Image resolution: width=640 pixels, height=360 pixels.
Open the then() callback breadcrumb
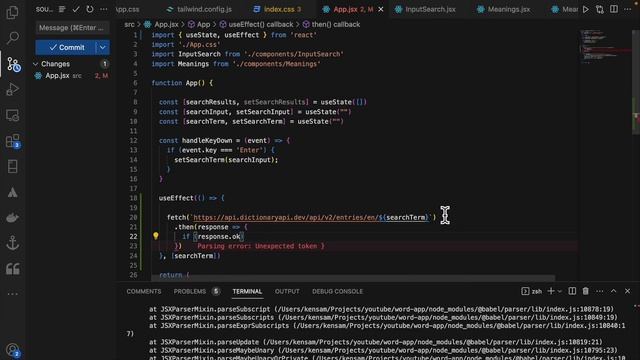[x=331, y=24]
